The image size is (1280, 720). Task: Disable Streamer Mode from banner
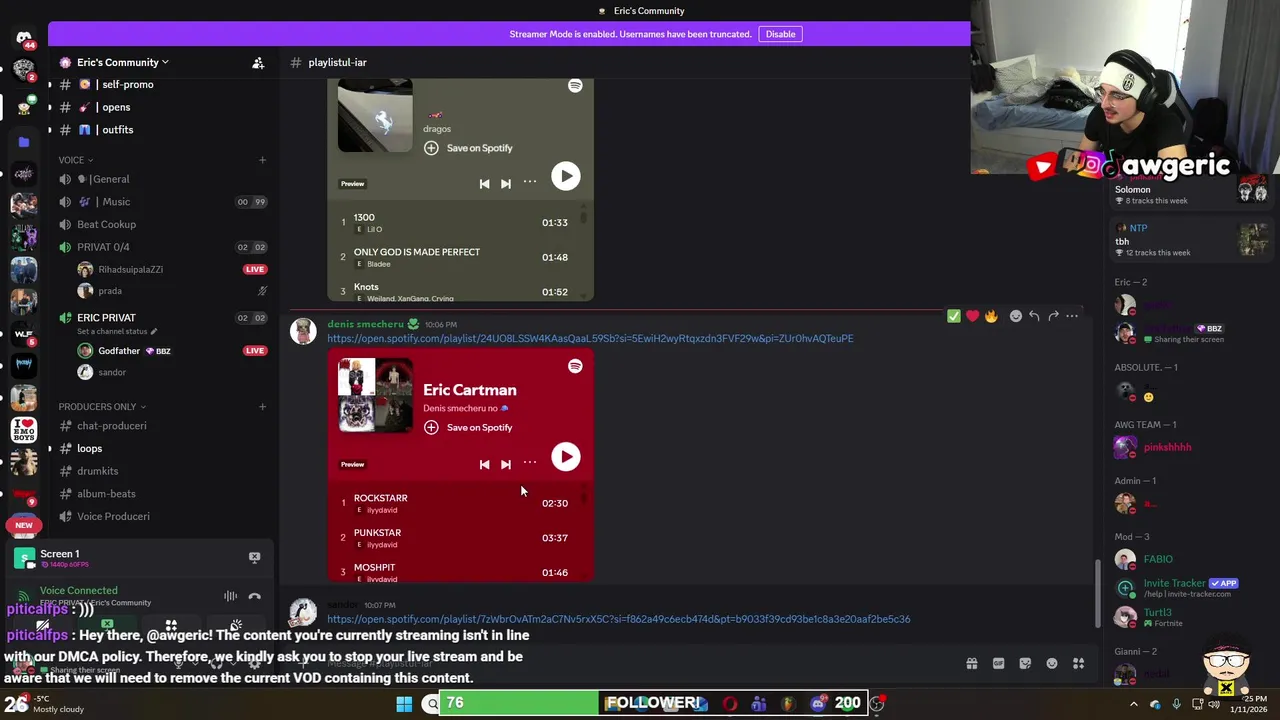(780, 34)
